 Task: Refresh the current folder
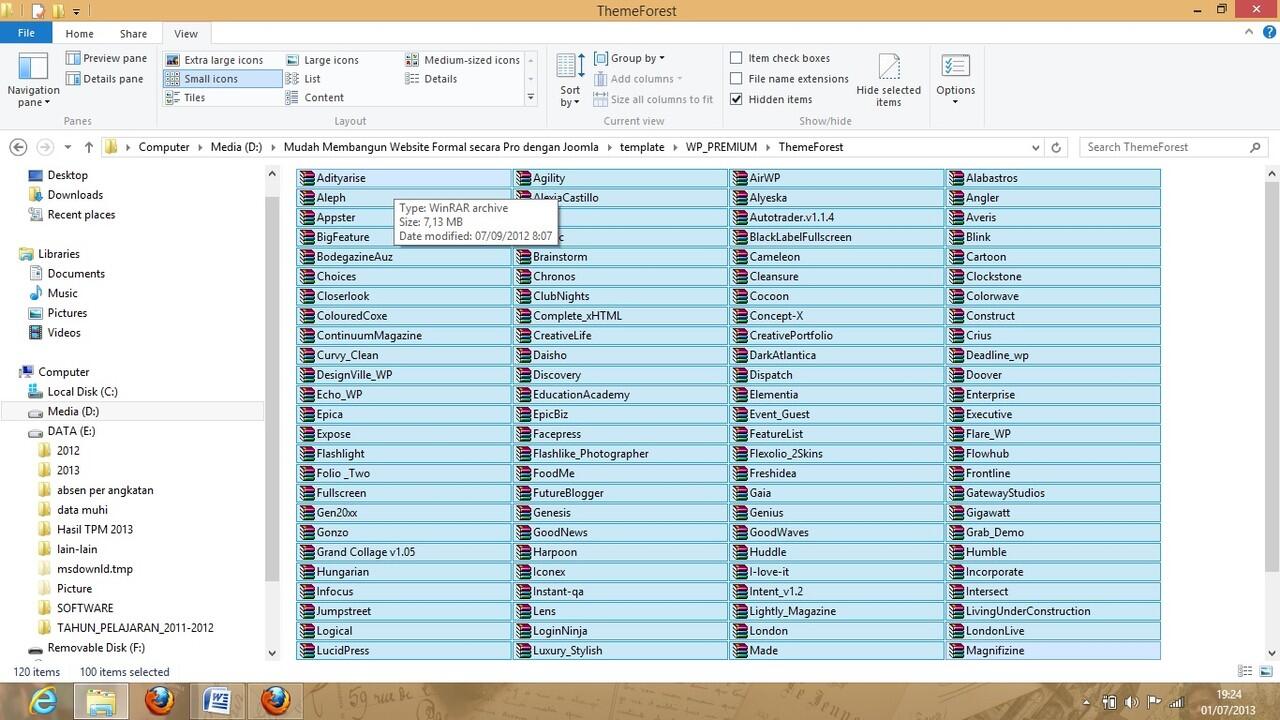click(x=1055, y=147)
